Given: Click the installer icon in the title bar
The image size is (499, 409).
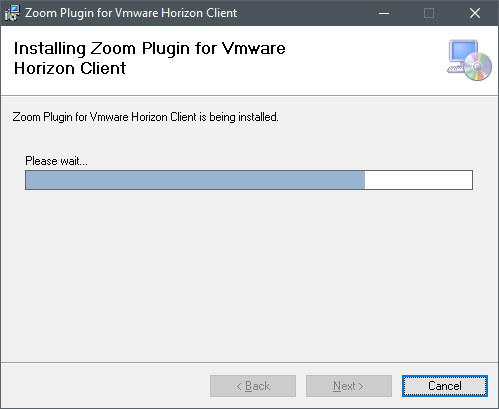Looking at the screenshot, I should coord(12,13).
